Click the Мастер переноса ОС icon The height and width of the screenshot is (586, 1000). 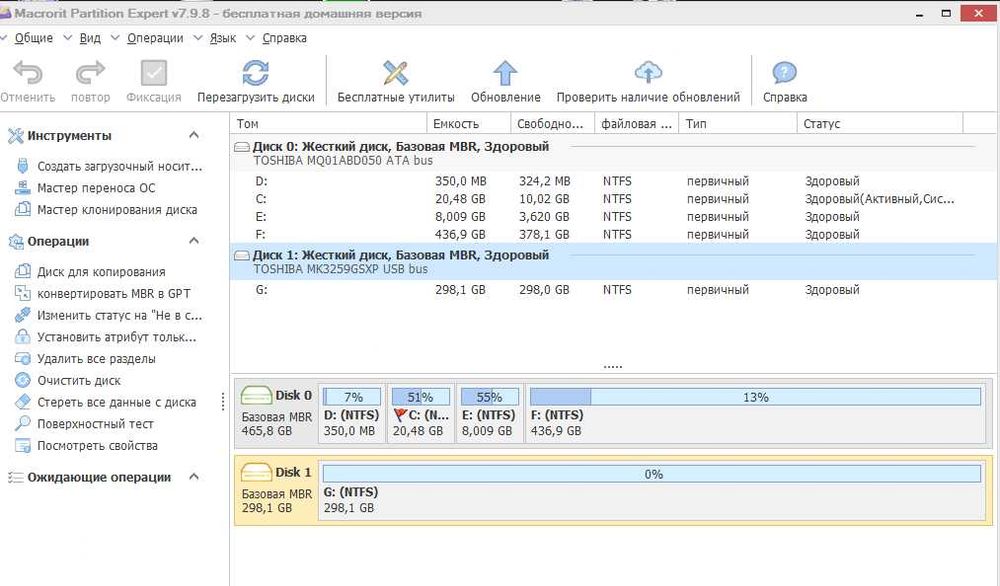[x=22, y=187]
